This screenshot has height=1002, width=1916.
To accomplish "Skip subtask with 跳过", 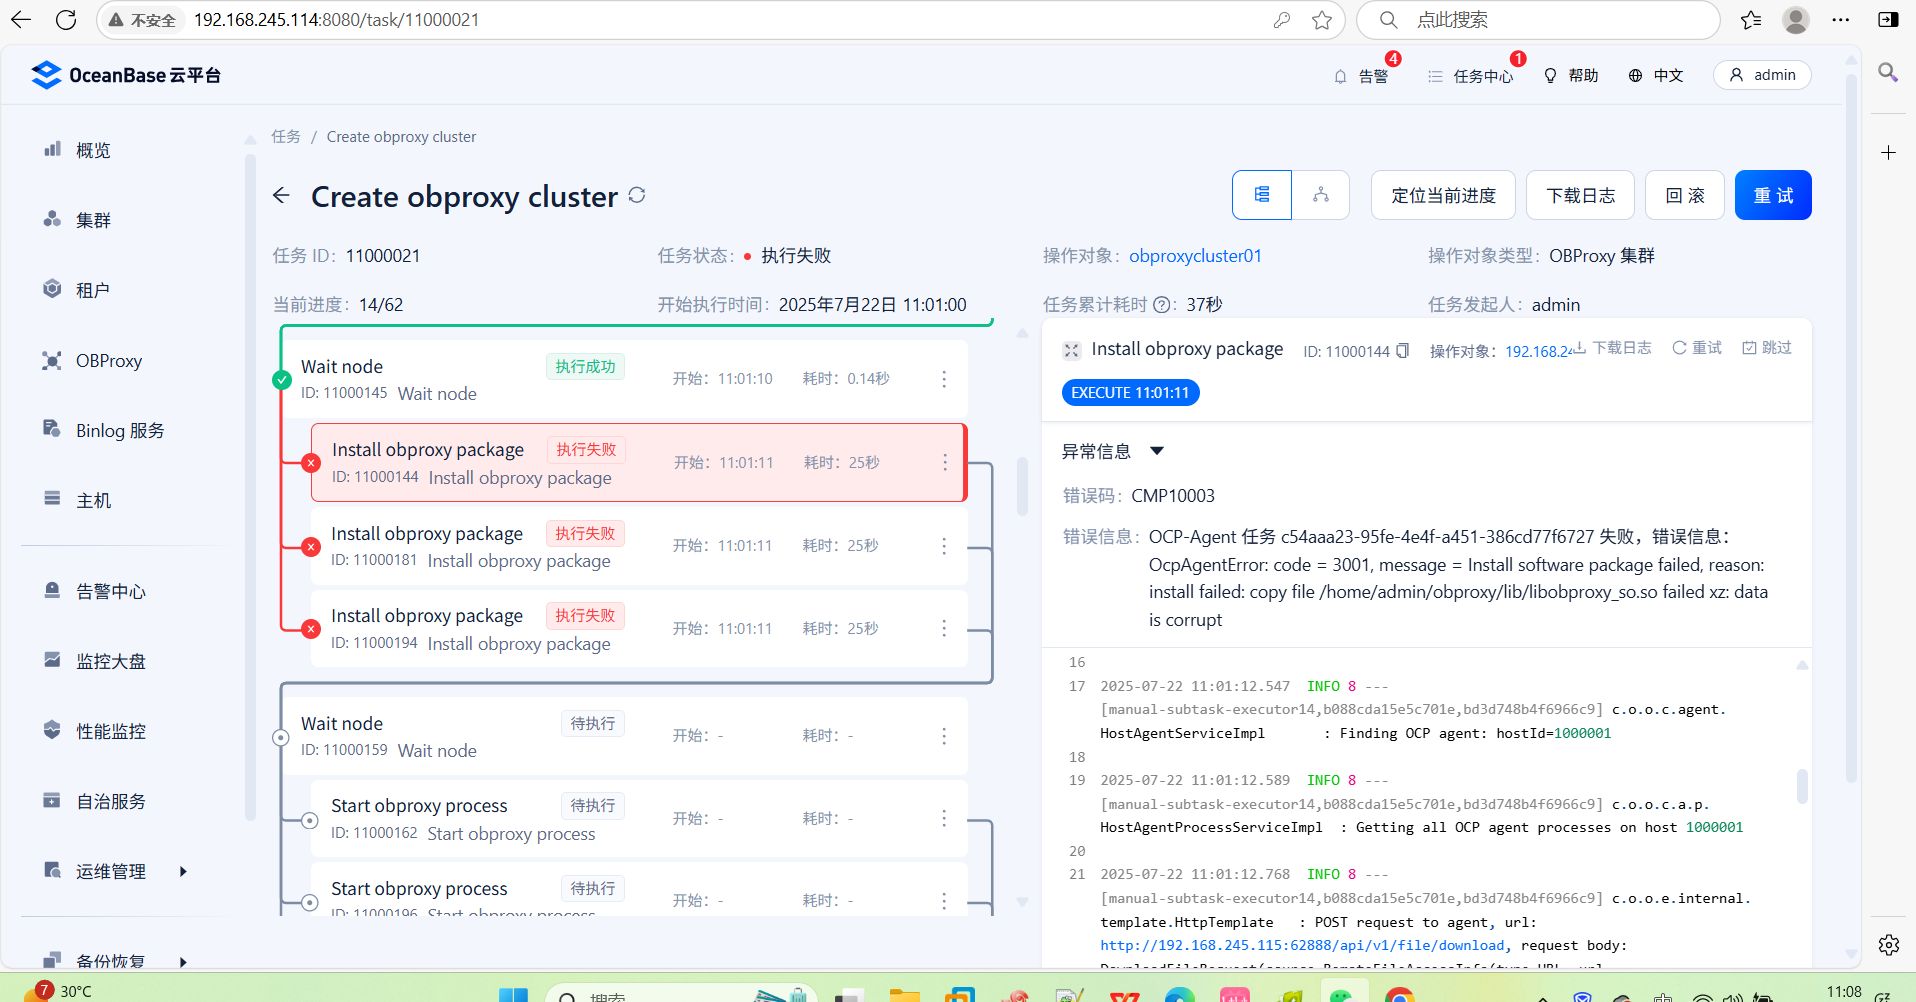I will [x=1767, y=348].
